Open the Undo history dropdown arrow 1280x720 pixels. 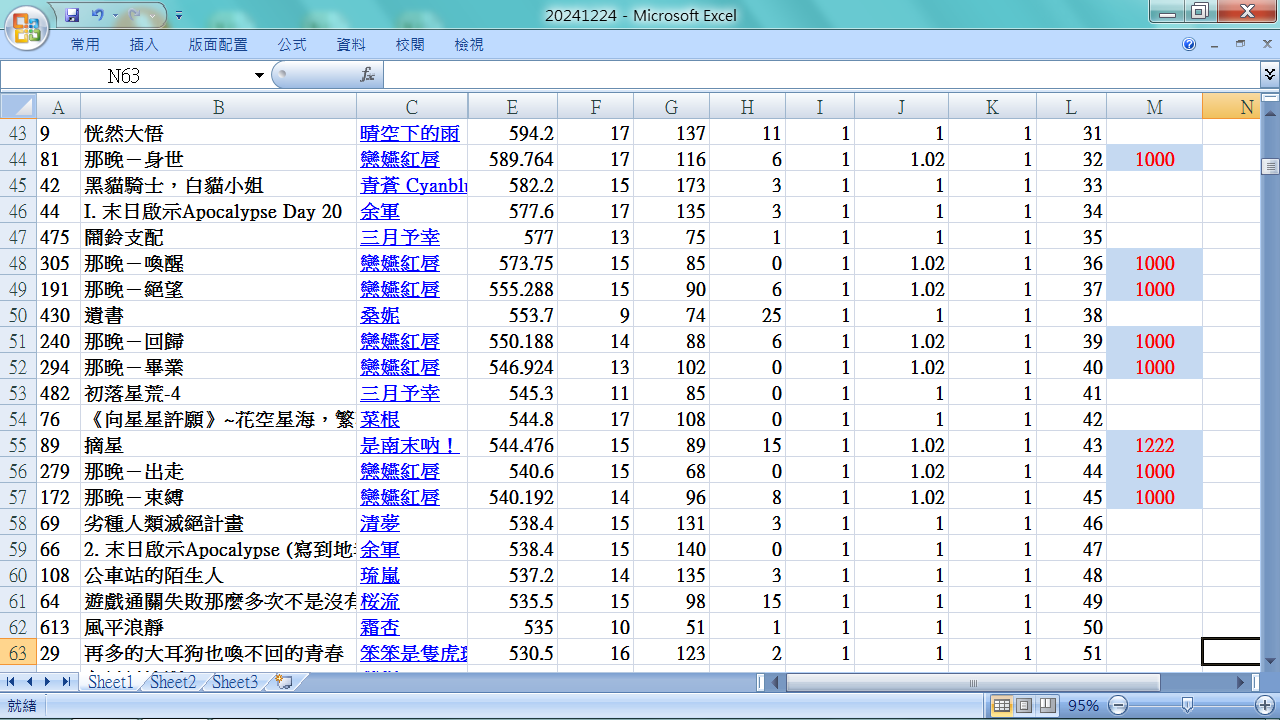click(115, 16)
